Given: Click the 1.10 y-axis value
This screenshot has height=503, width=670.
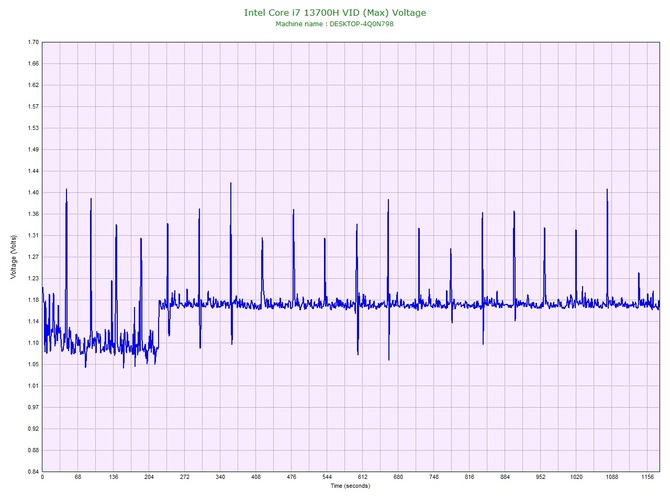Looking at the screenshot, I should pos(33,343).
